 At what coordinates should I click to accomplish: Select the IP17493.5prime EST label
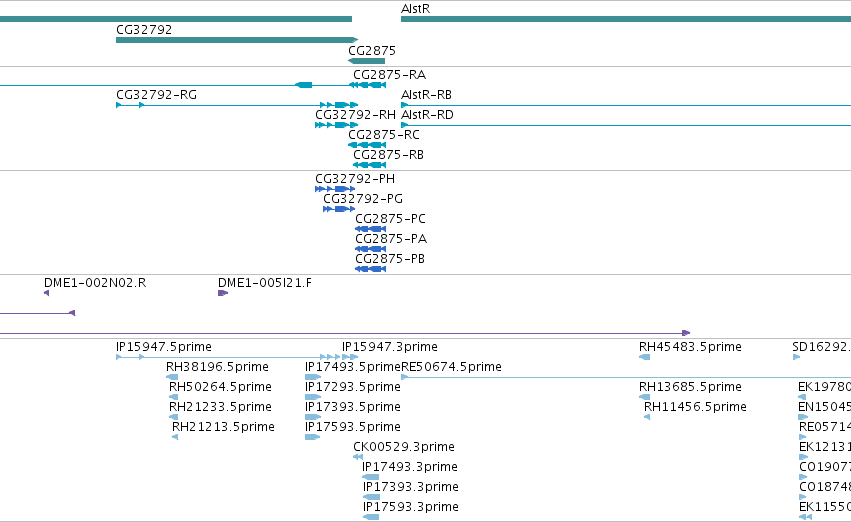tap(353, 367)
